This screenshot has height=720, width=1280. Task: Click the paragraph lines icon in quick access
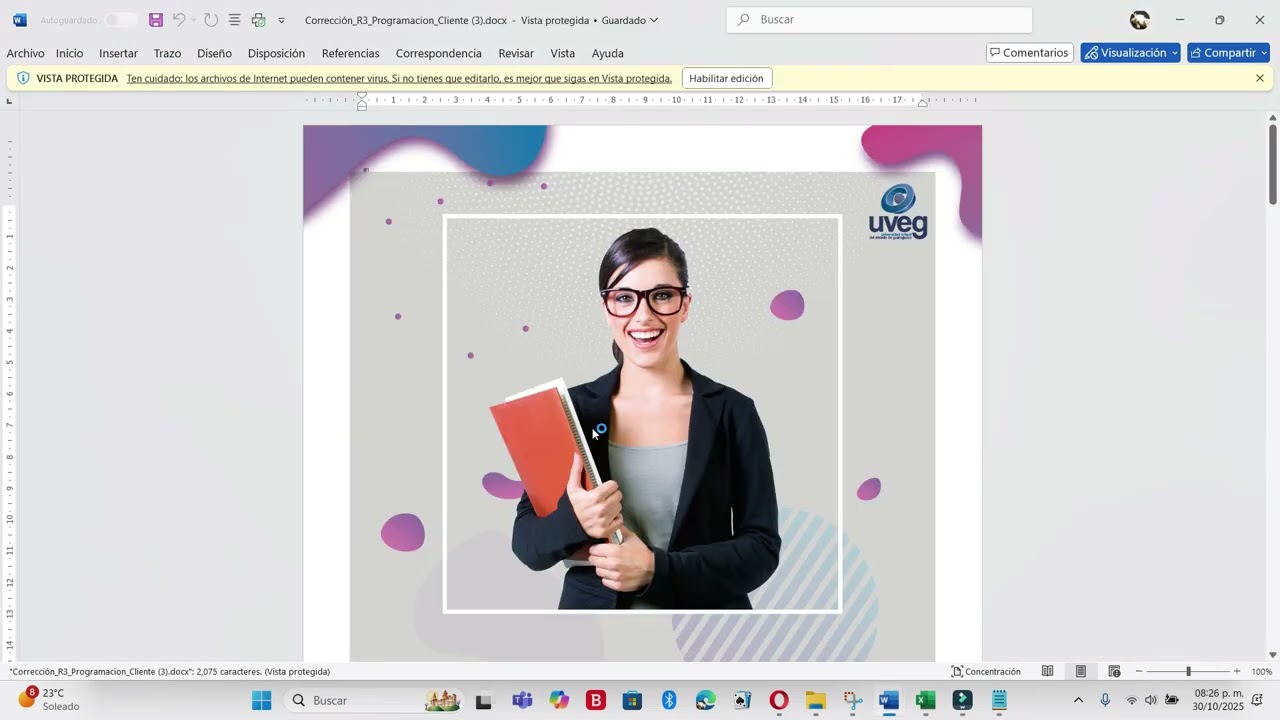(x=234, y=20)
